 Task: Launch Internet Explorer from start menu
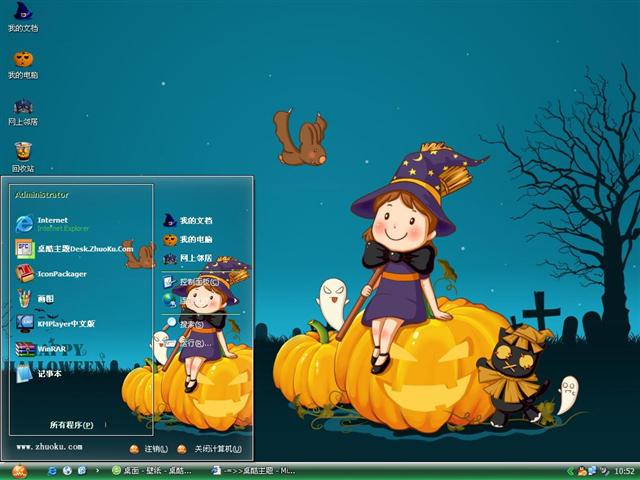tap(52, 224)
